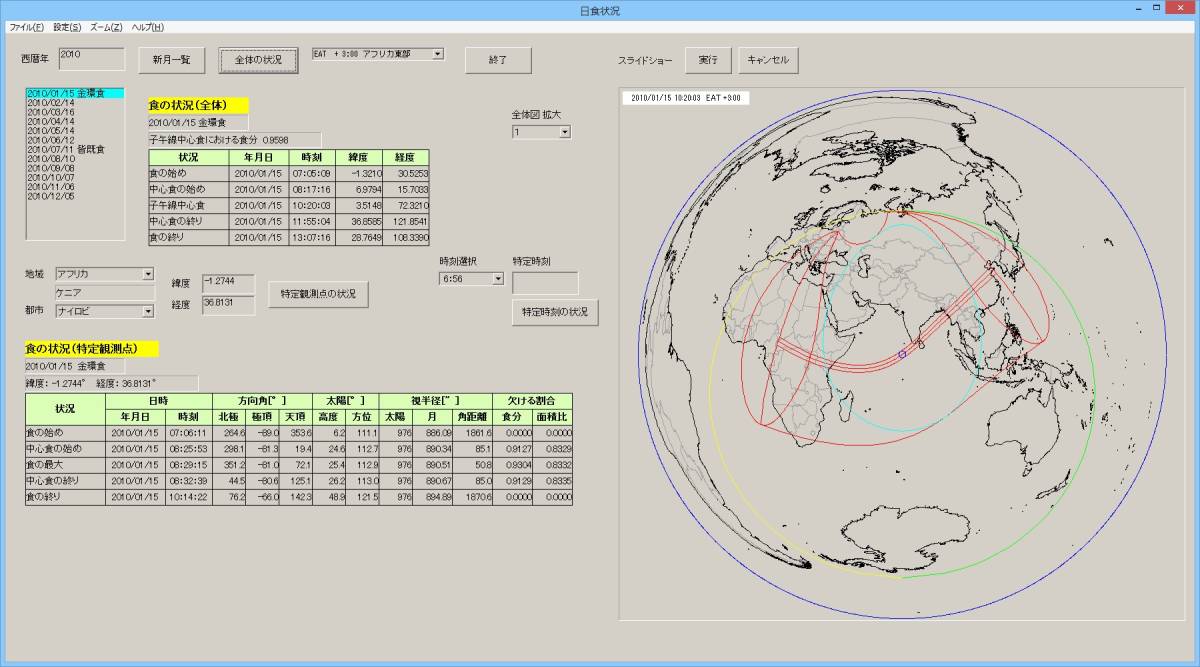Select 2010/08/10 in the date list
Viewport: 1200px width, 667px height.
[75, 158]
